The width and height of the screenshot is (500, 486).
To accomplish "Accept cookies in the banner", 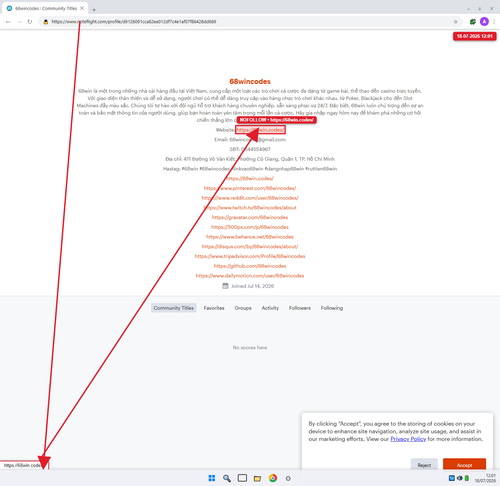I will pos(464,464).
